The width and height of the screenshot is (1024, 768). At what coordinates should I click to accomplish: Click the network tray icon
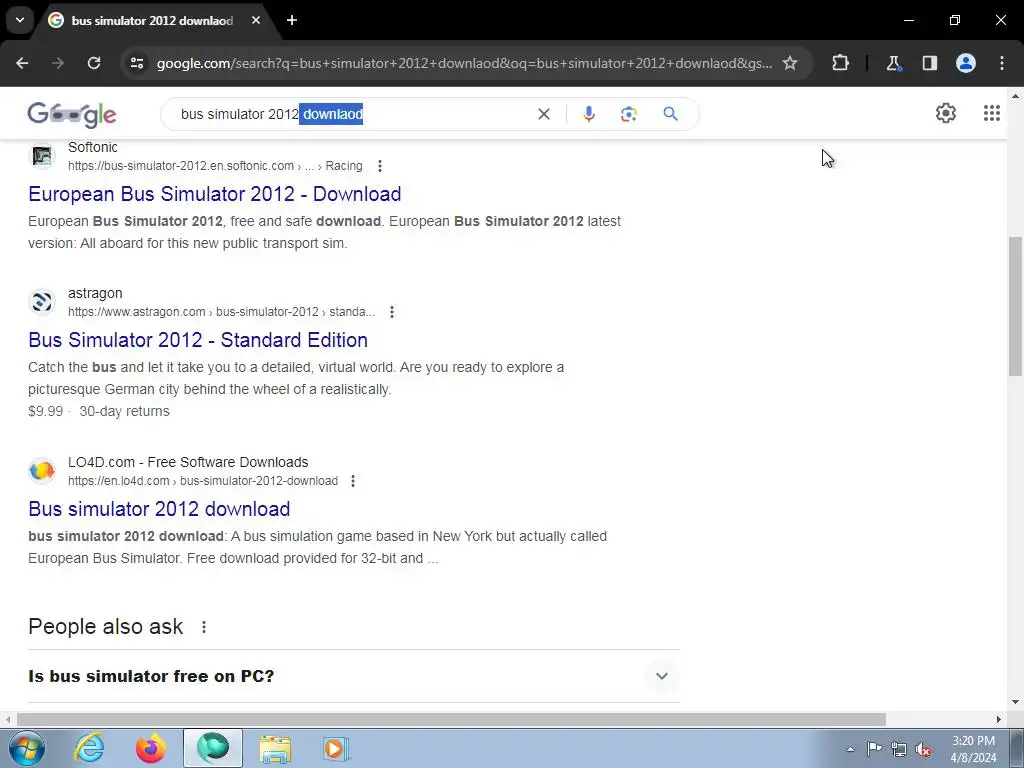point(899,749)
